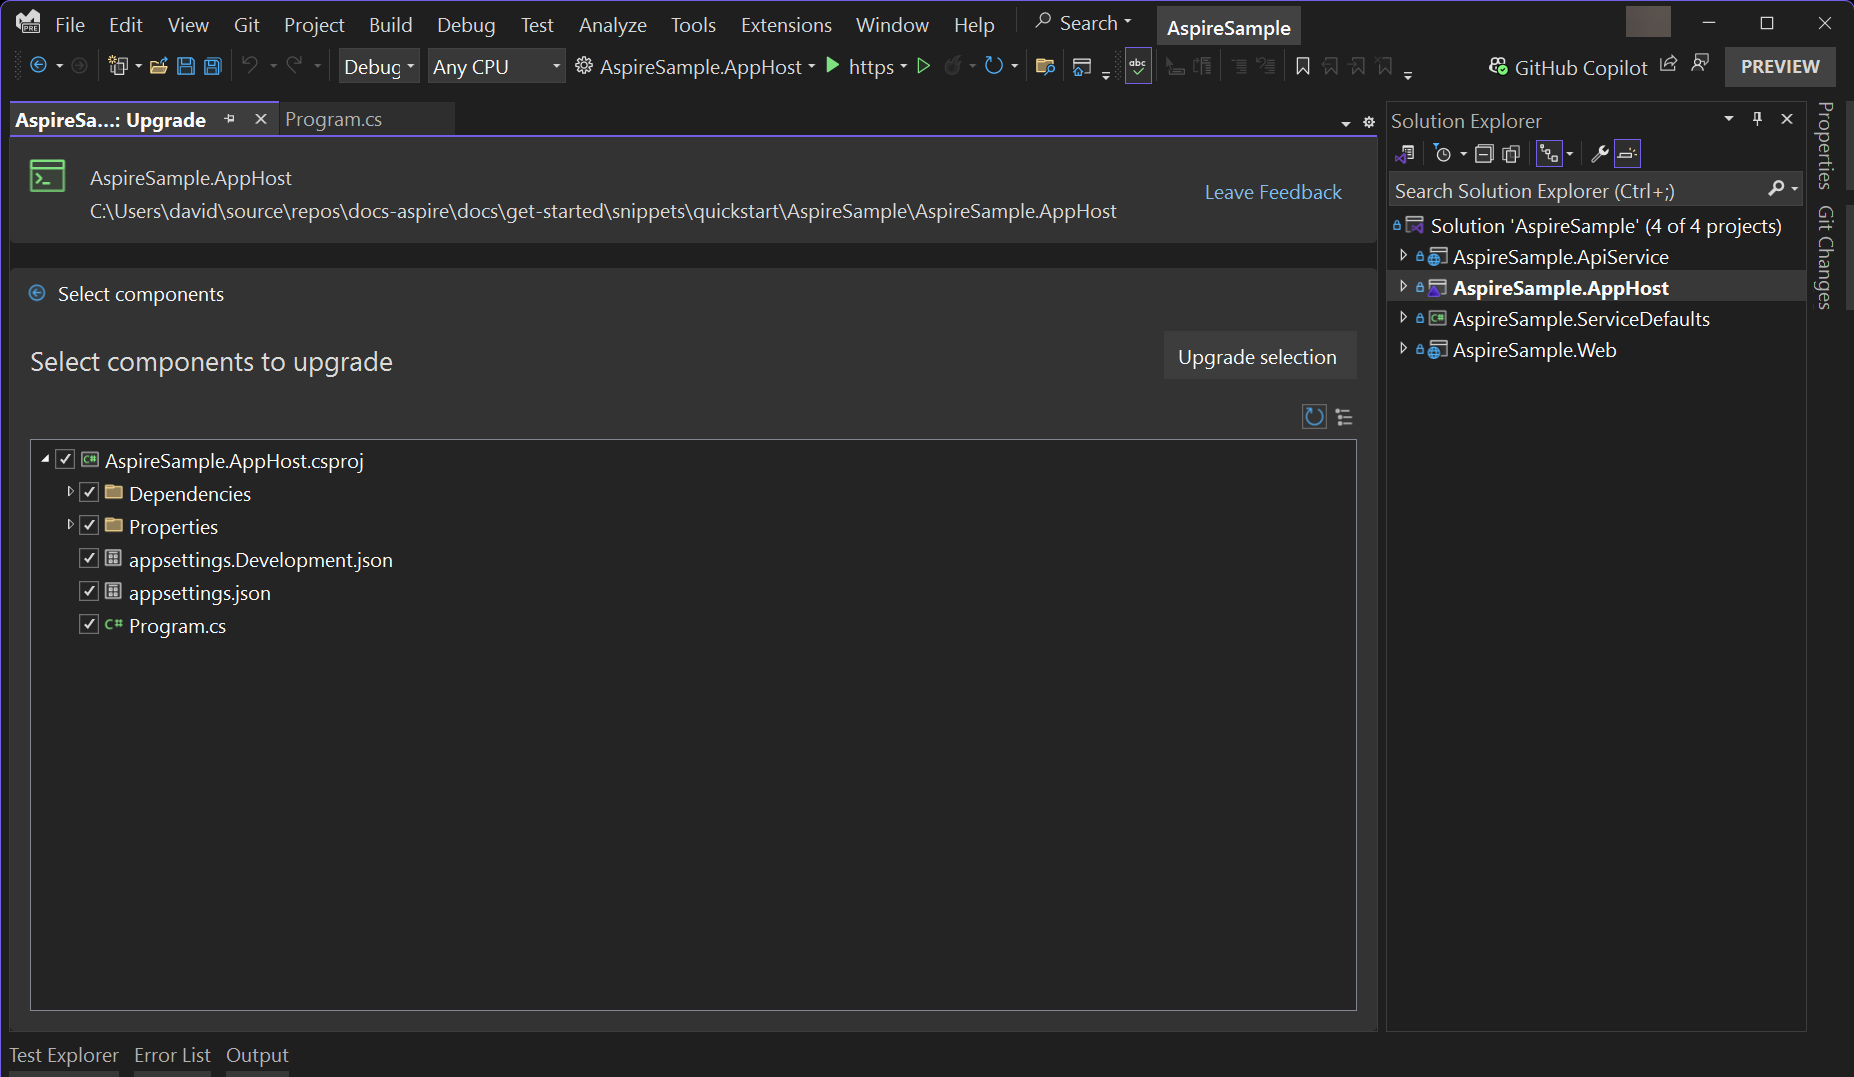Click the Upgrade selection button

(x=1257, y=357)
